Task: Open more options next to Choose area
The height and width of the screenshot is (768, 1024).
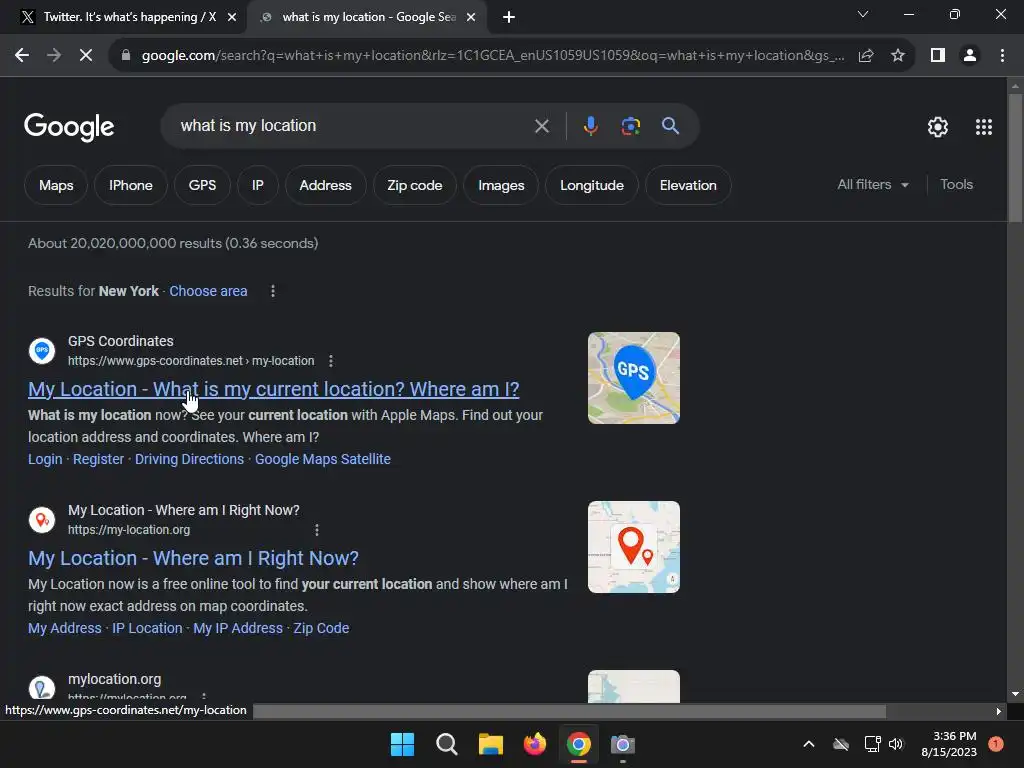Action: pos(273,291)
